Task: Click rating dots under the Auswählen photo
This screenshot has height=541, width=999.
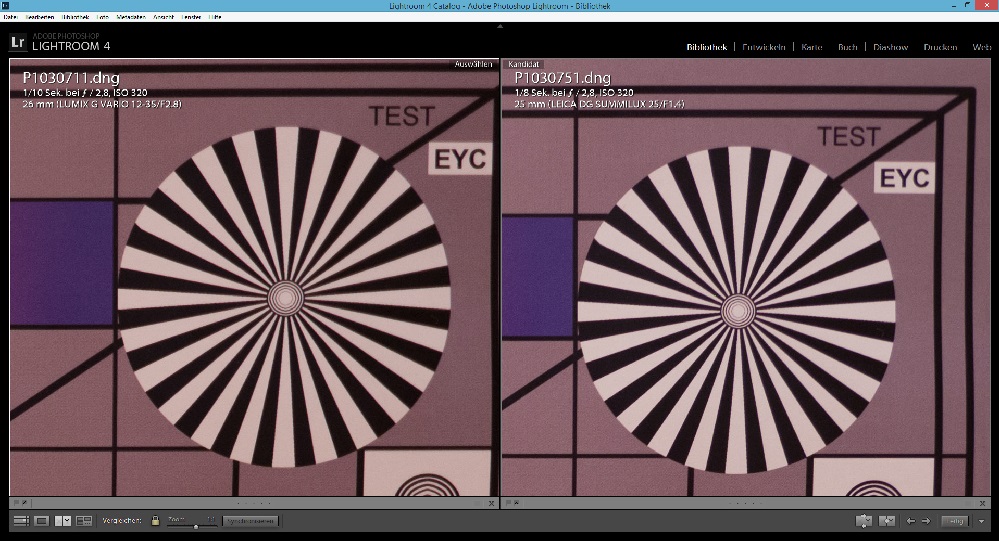Action: pos(254,503)
